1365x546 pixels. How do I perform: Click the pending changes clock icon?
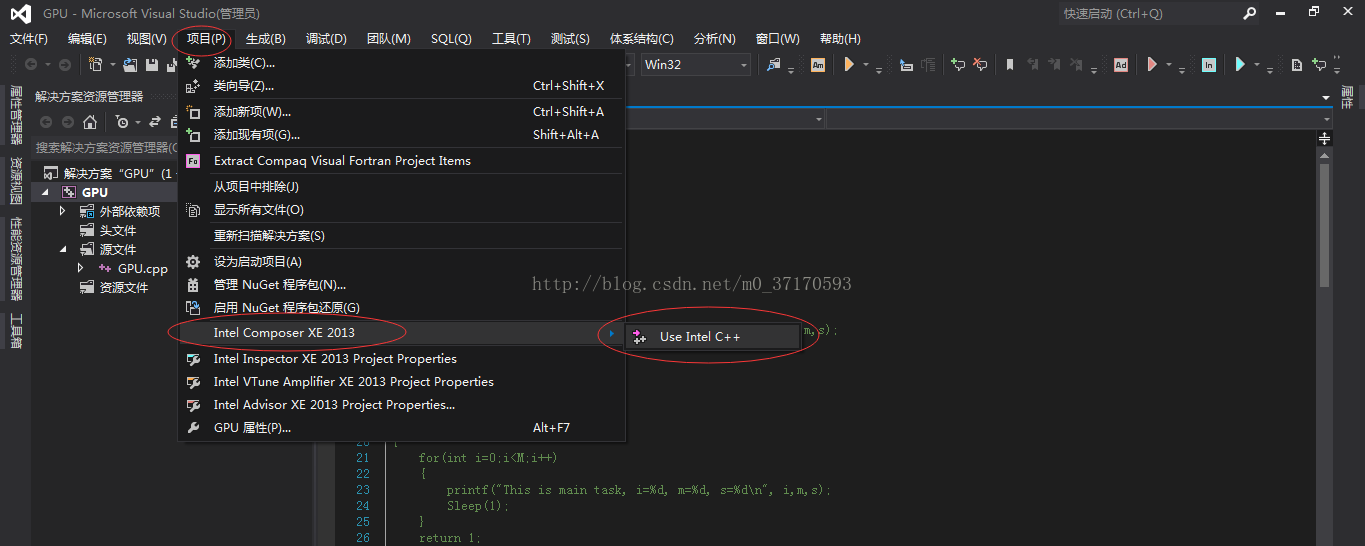click(122, 122)
